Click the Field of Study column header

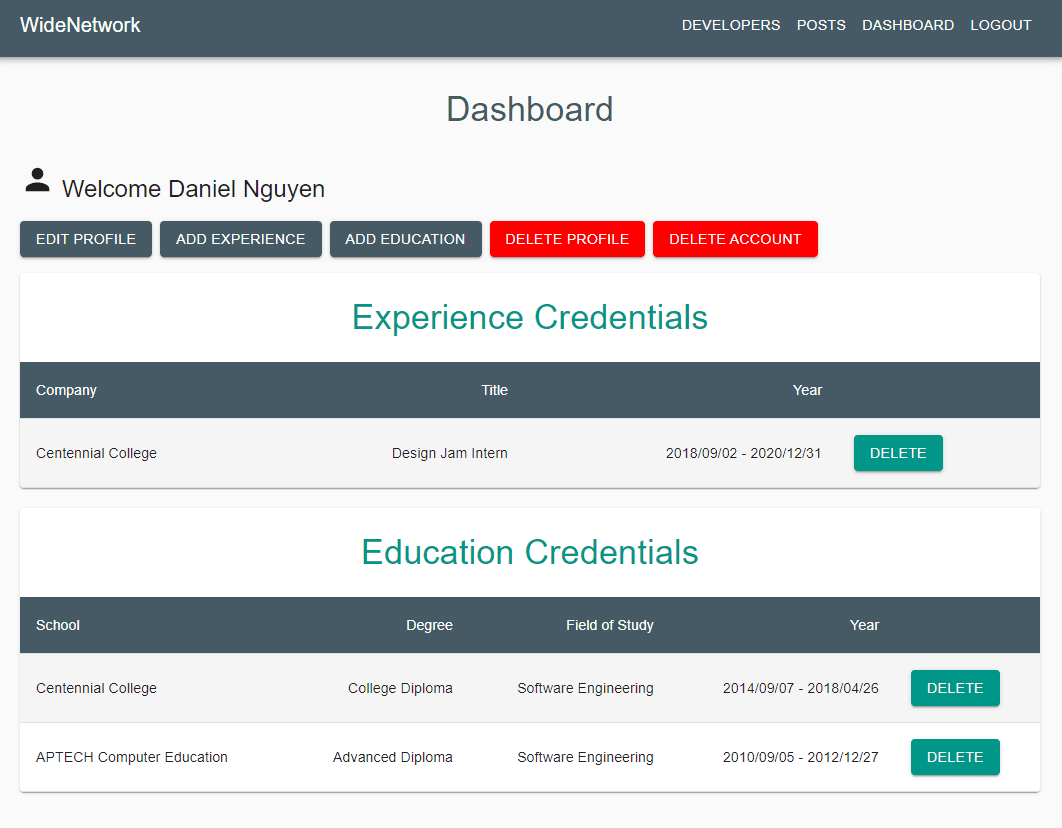pyautogui.click(x=609, y=625)
